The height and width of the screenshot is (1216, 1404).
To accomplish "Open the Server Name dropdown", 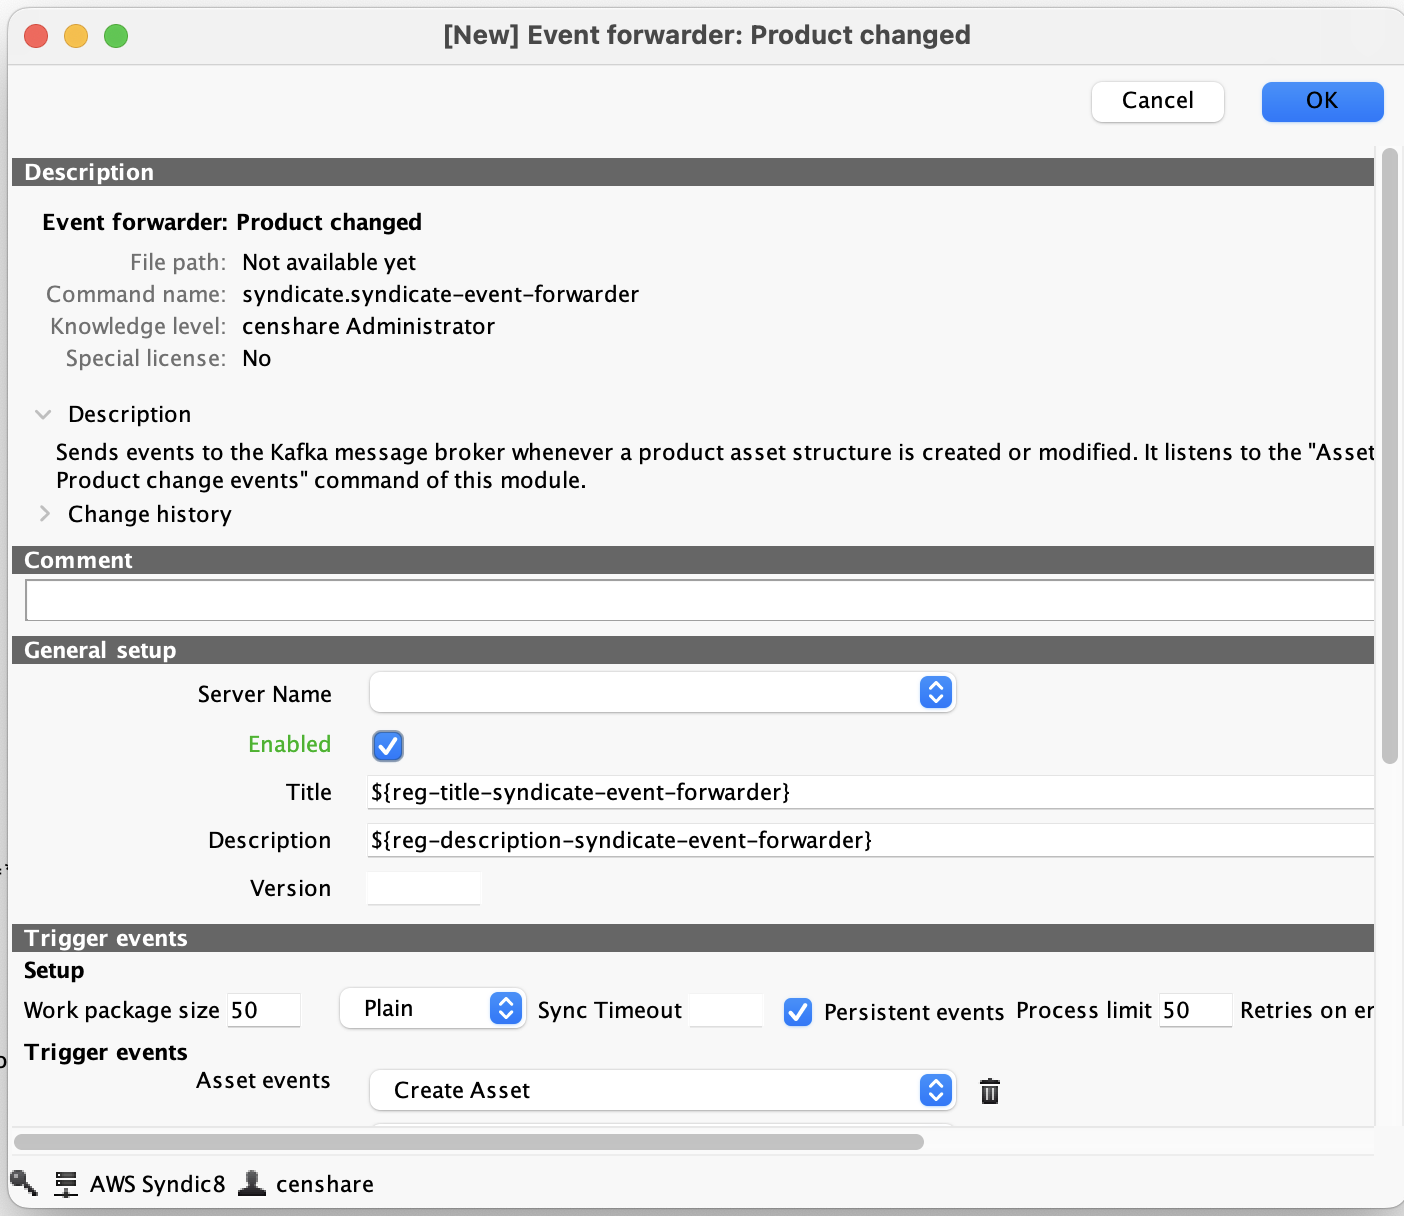I will [662, 693].
